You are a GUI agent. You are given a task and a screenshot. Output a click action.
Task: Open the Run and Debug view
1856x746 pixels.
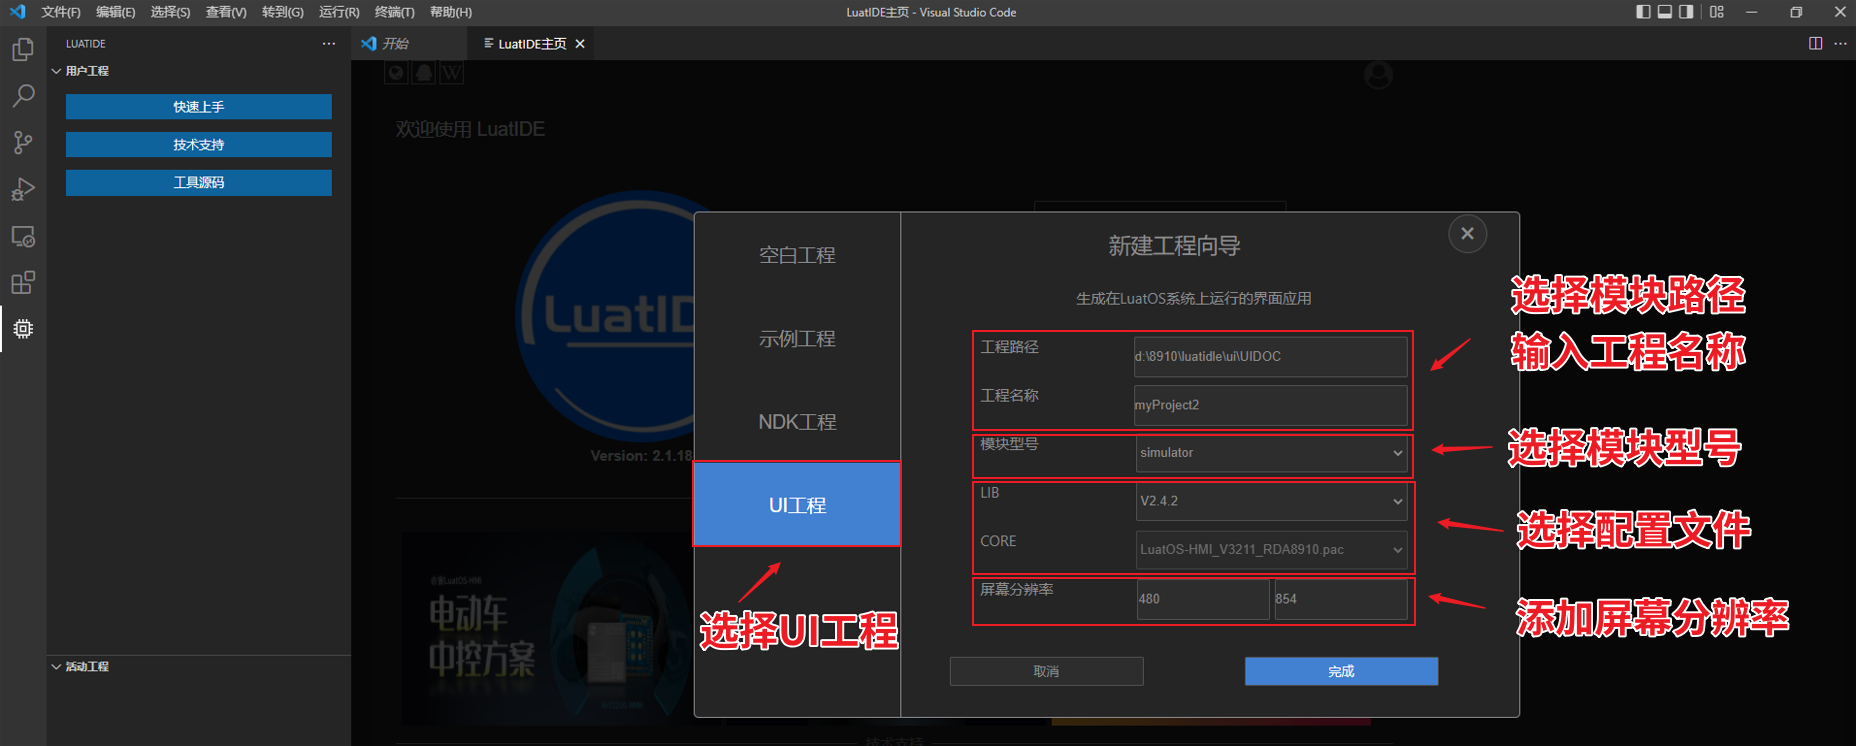tap(23, 189)
